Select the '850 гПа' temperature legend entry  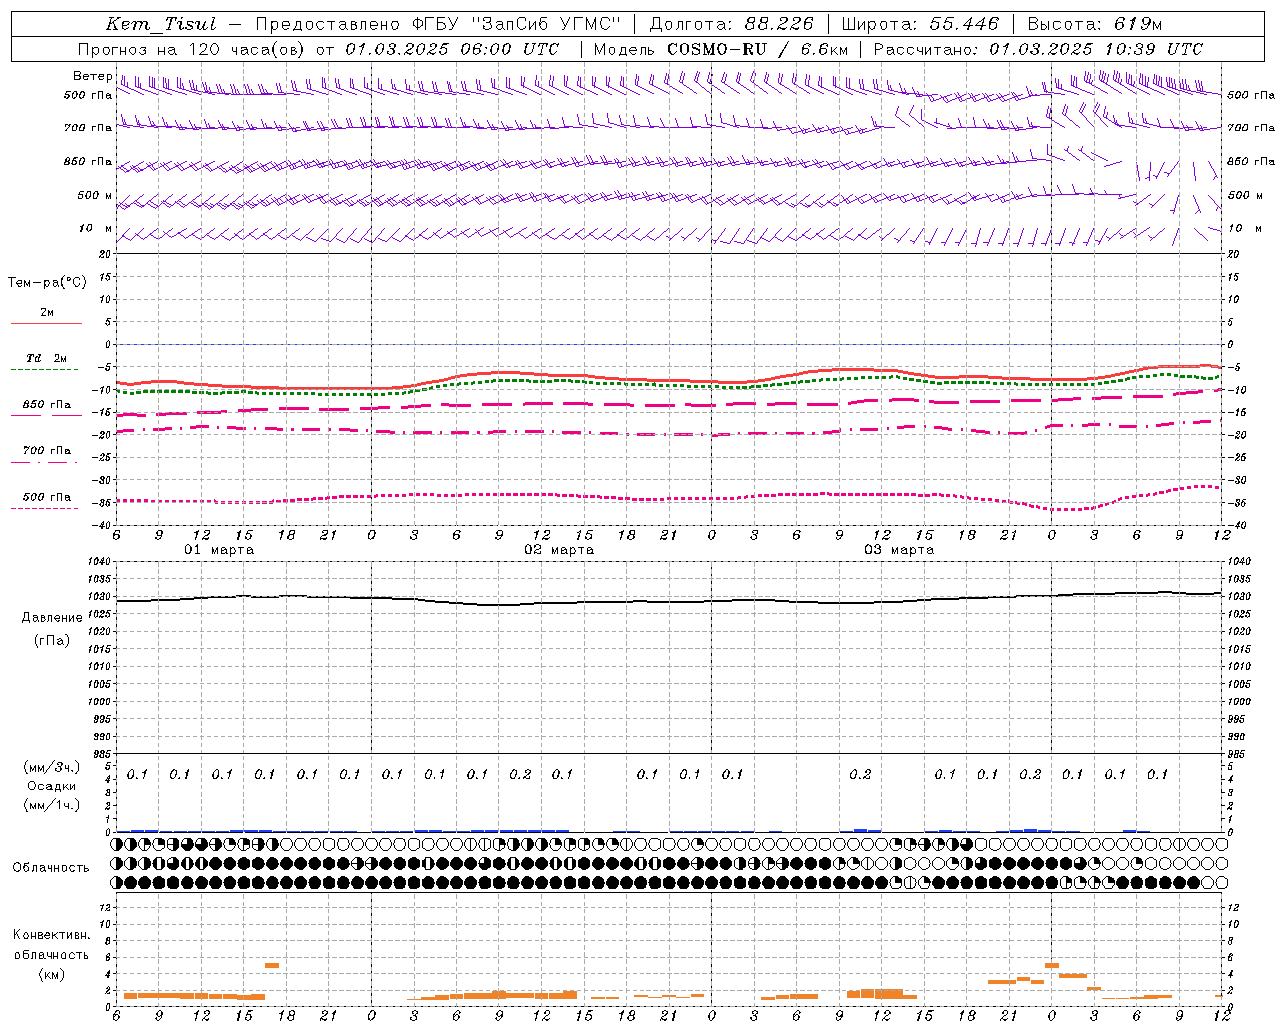(x=47, y=405)
